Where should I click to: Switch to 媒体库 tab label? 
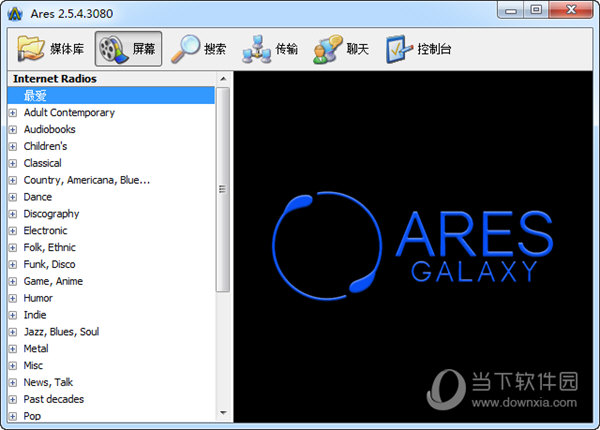(x=67, y=49)
